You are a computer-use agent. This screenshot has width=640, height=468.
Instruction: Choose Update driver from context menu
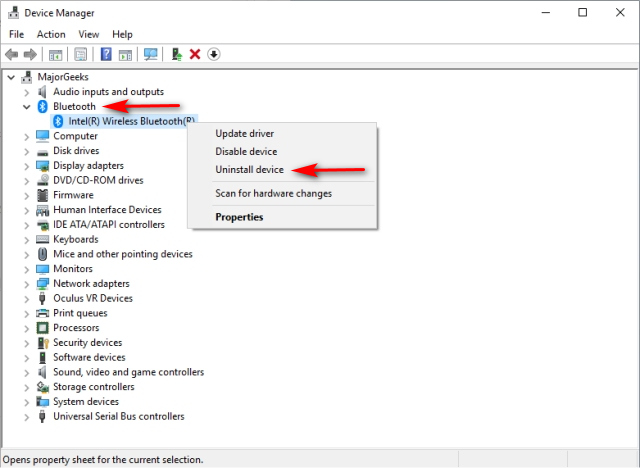tap(282, 133)
